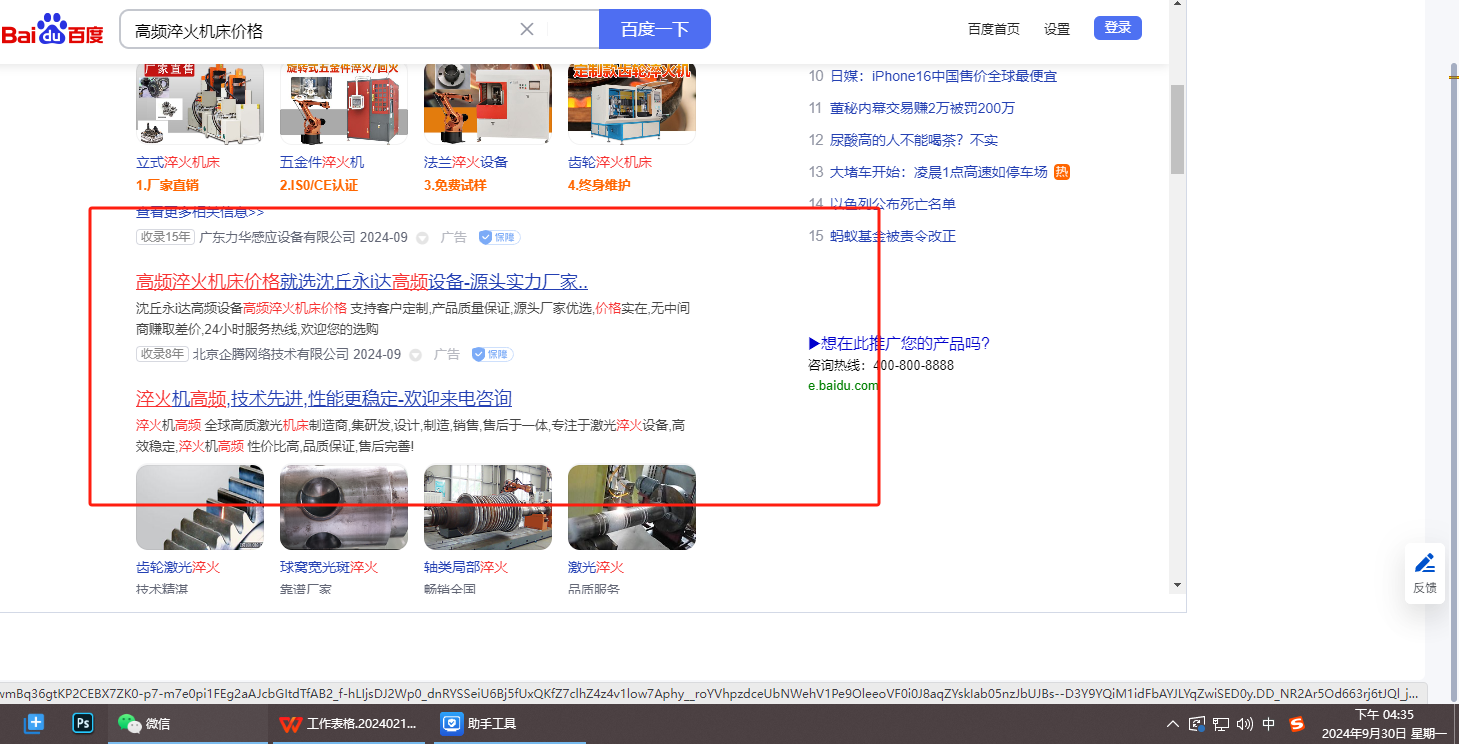Screen dimensions: 1459x744
Task: Click the volume speaker tray icon
Action: tap(1245, 724)
